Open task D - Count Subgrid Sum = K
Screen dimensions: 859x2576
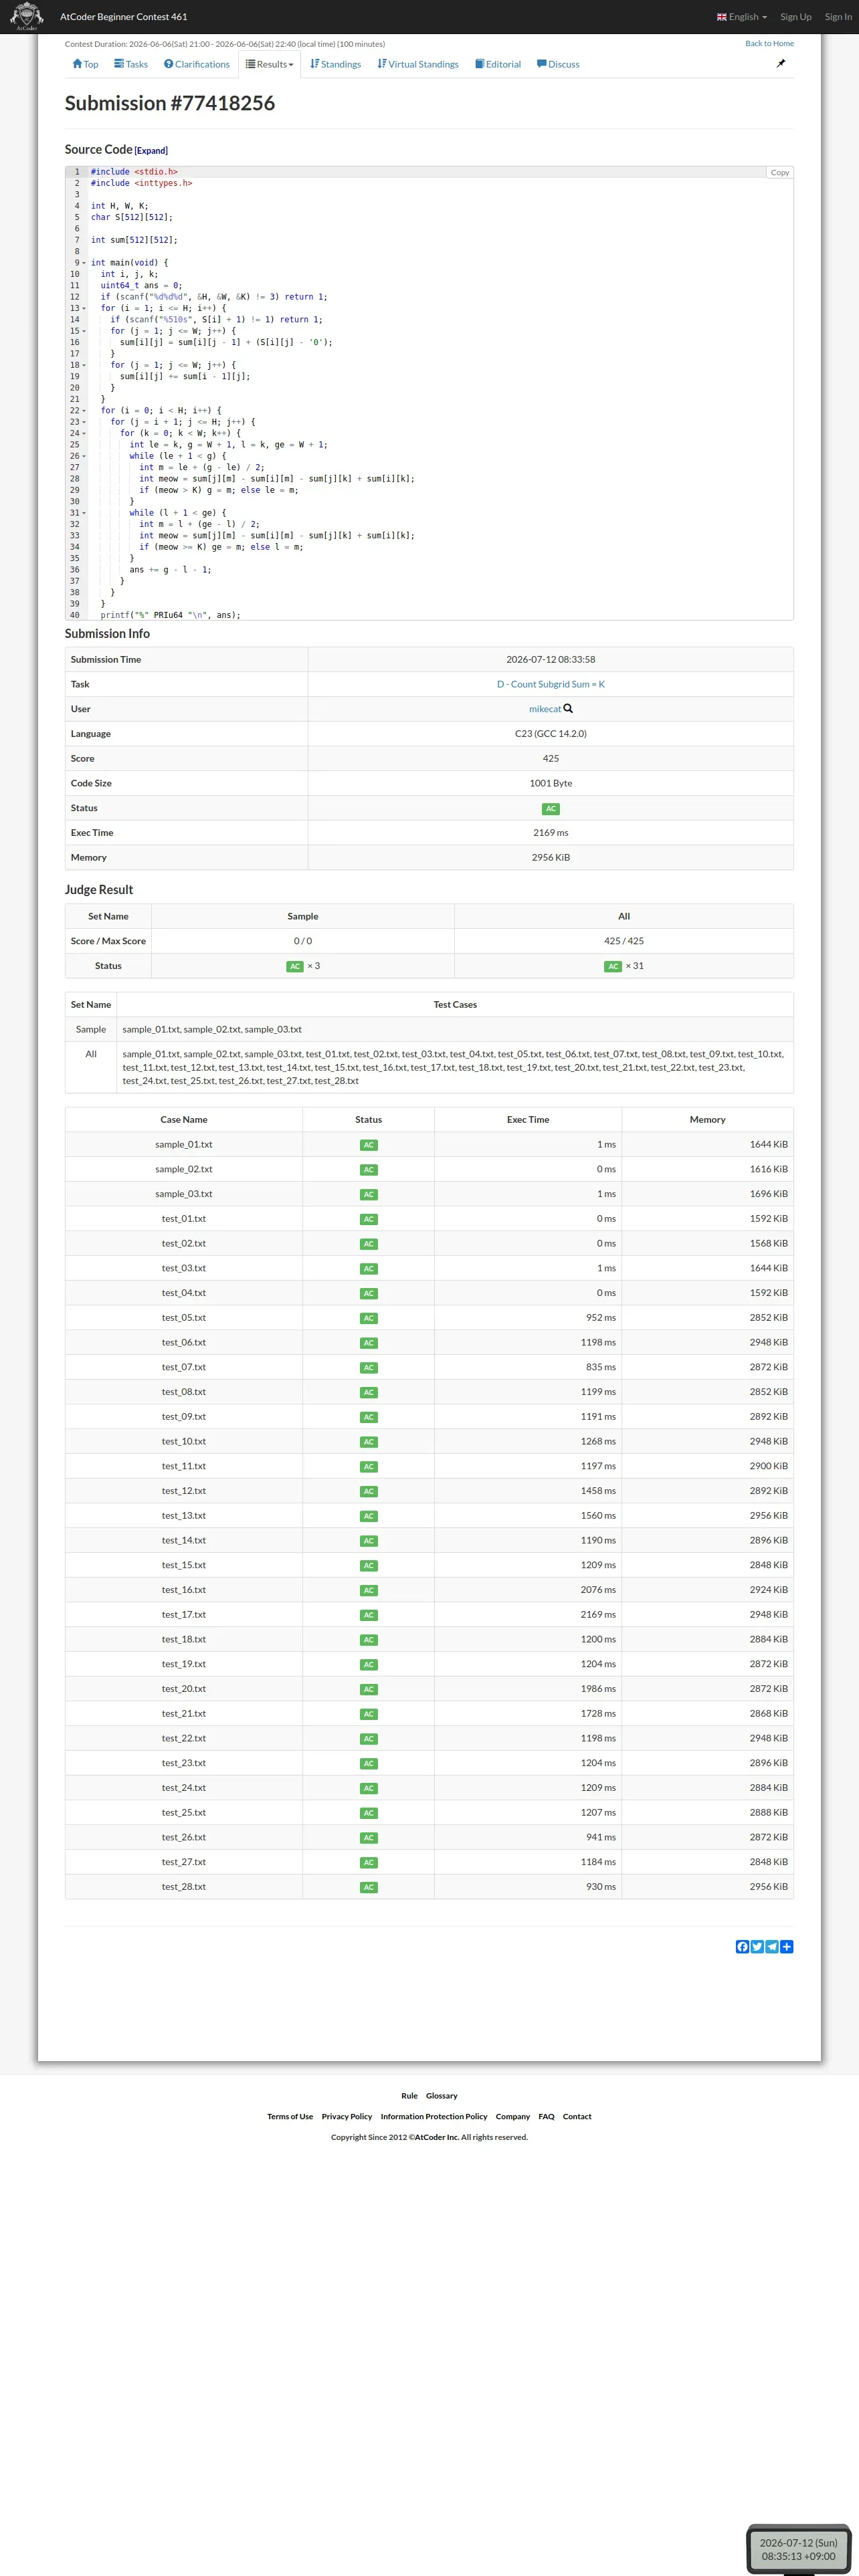pos(551,684)
